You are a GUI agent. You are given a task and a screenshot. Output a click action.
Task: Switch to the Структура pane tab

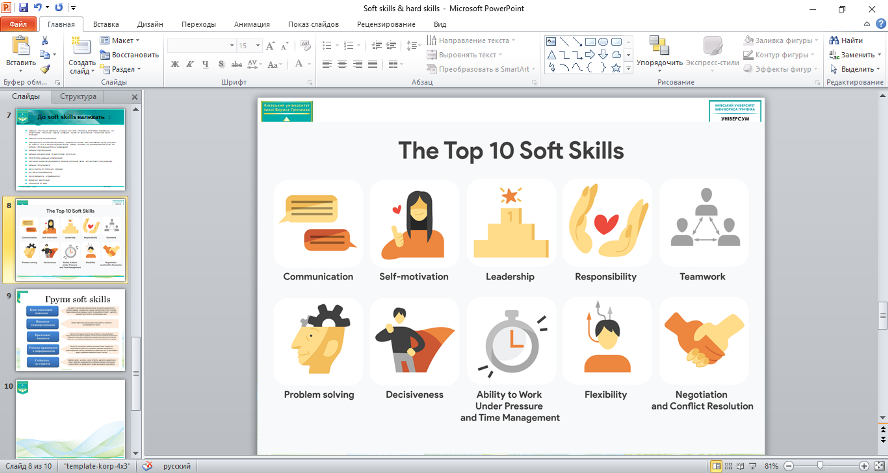click(77, 97)
